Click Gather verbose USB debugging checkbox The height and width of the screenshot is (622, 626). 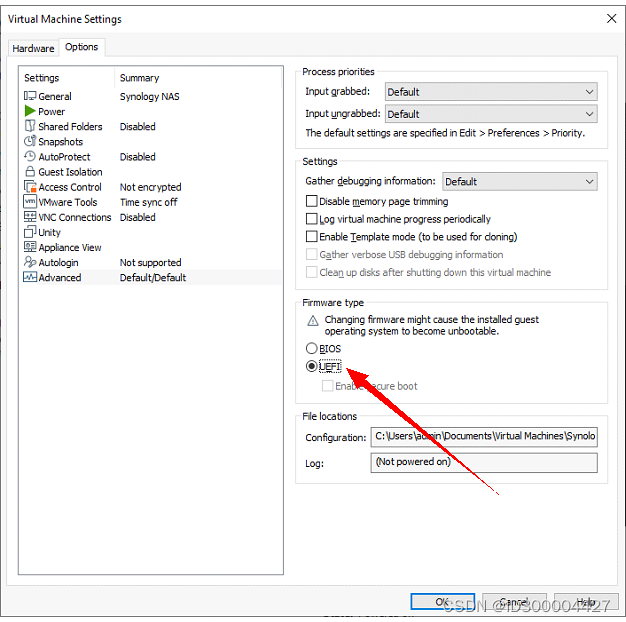coord(311,254)
